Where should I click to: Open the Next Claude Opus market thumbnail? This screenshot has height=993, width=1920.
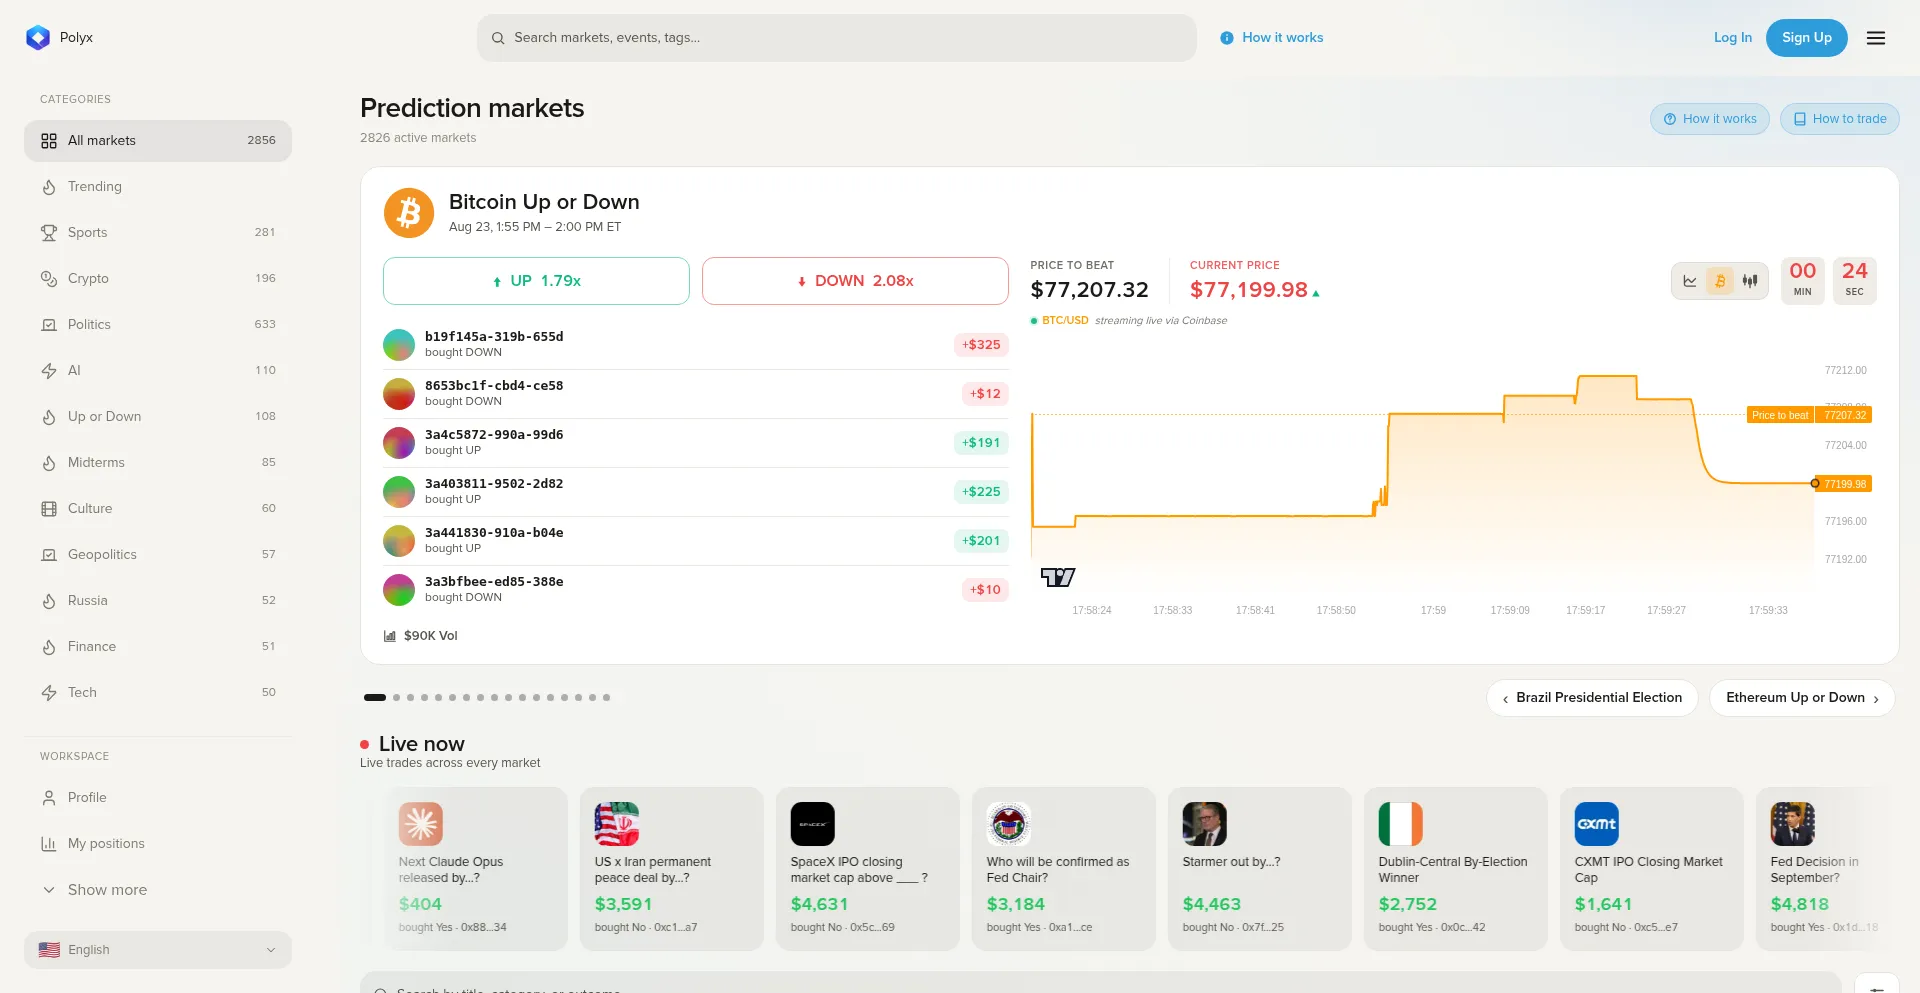tap(421, 824)
